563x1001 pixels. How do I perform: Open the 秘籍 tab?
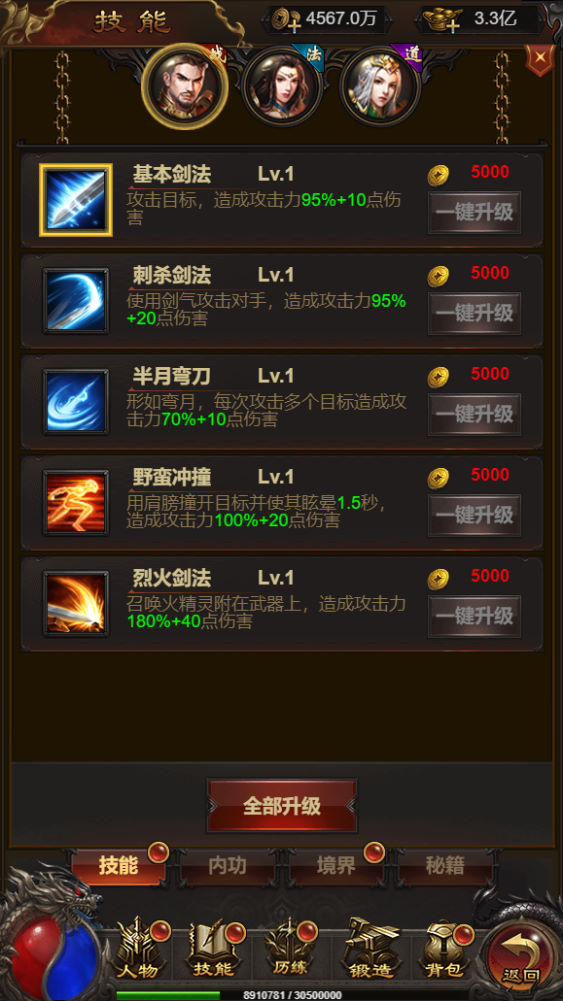click(x=445, y=866)
